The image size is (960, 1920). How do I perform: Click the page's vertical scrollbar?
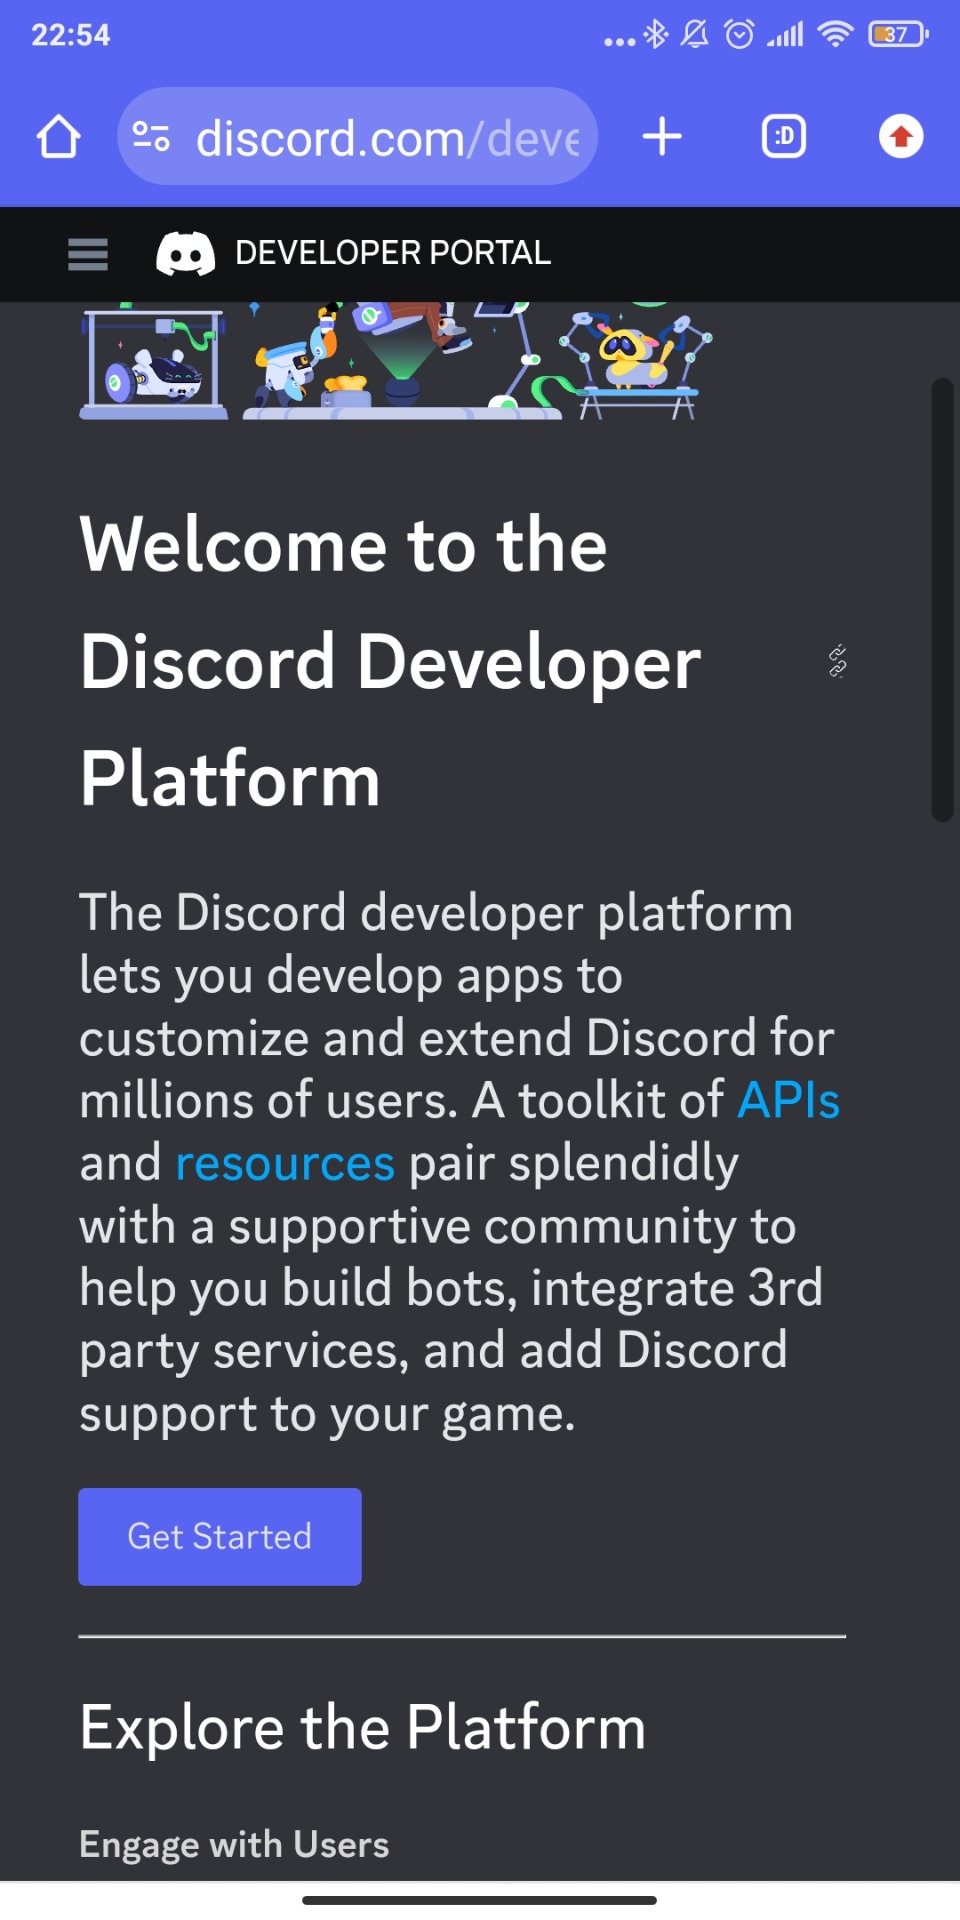click(941, 600)
